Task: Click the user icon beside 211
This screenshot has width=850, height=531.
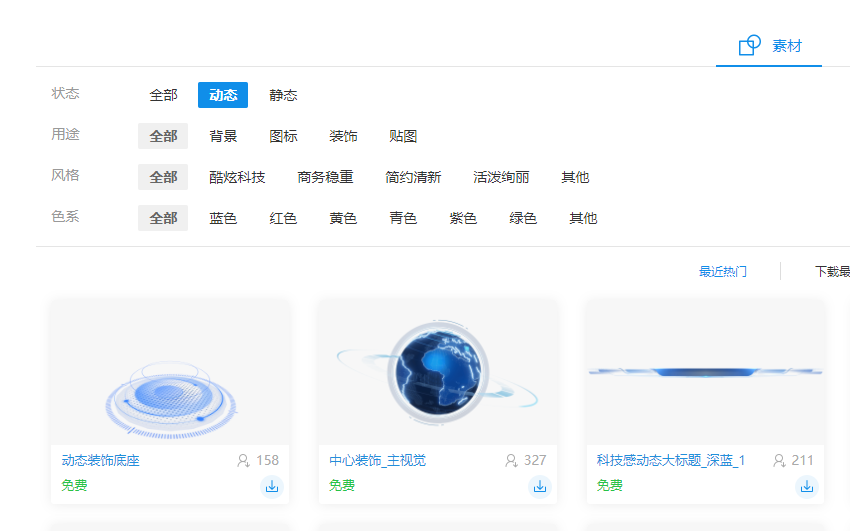Action: pyautogui.click(x=779, y=461)
